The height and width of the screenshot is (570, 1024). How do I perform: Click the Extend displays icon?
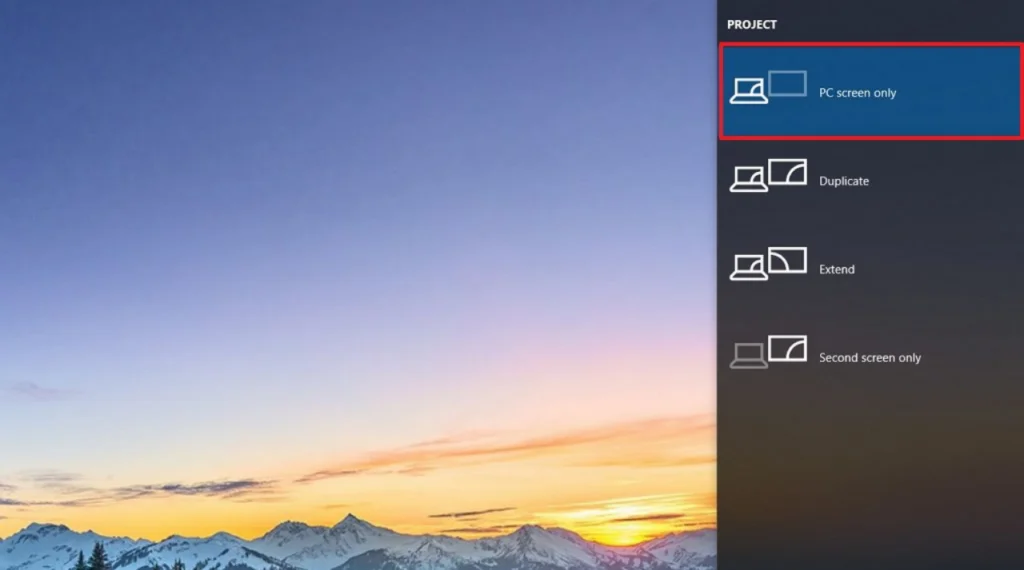(768, 264)
